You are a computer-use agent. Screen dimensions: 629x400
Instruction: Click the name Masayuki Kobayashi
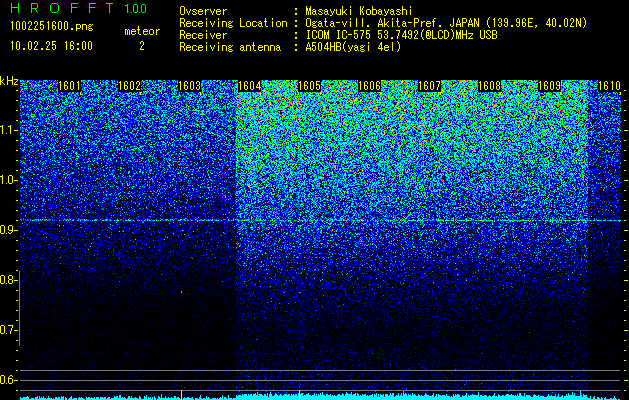359,11
